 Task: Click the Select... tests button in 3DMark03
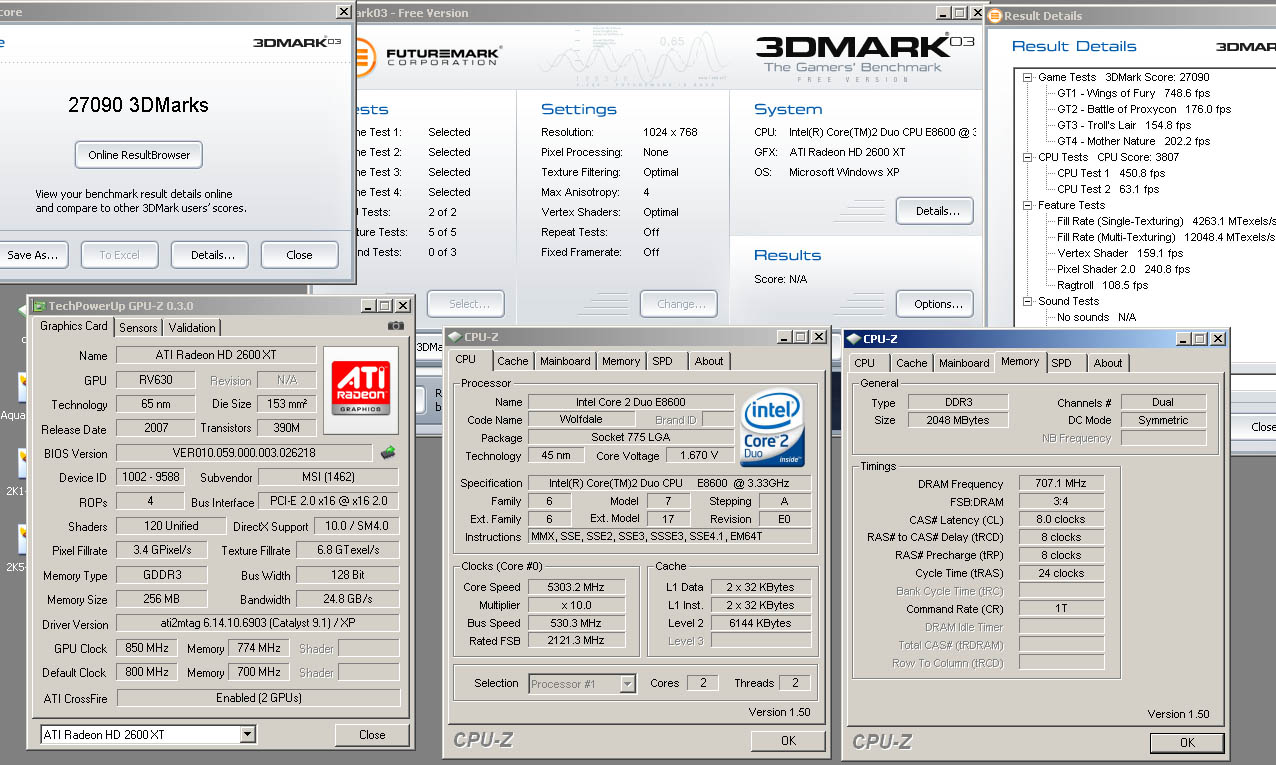[466, 304]
